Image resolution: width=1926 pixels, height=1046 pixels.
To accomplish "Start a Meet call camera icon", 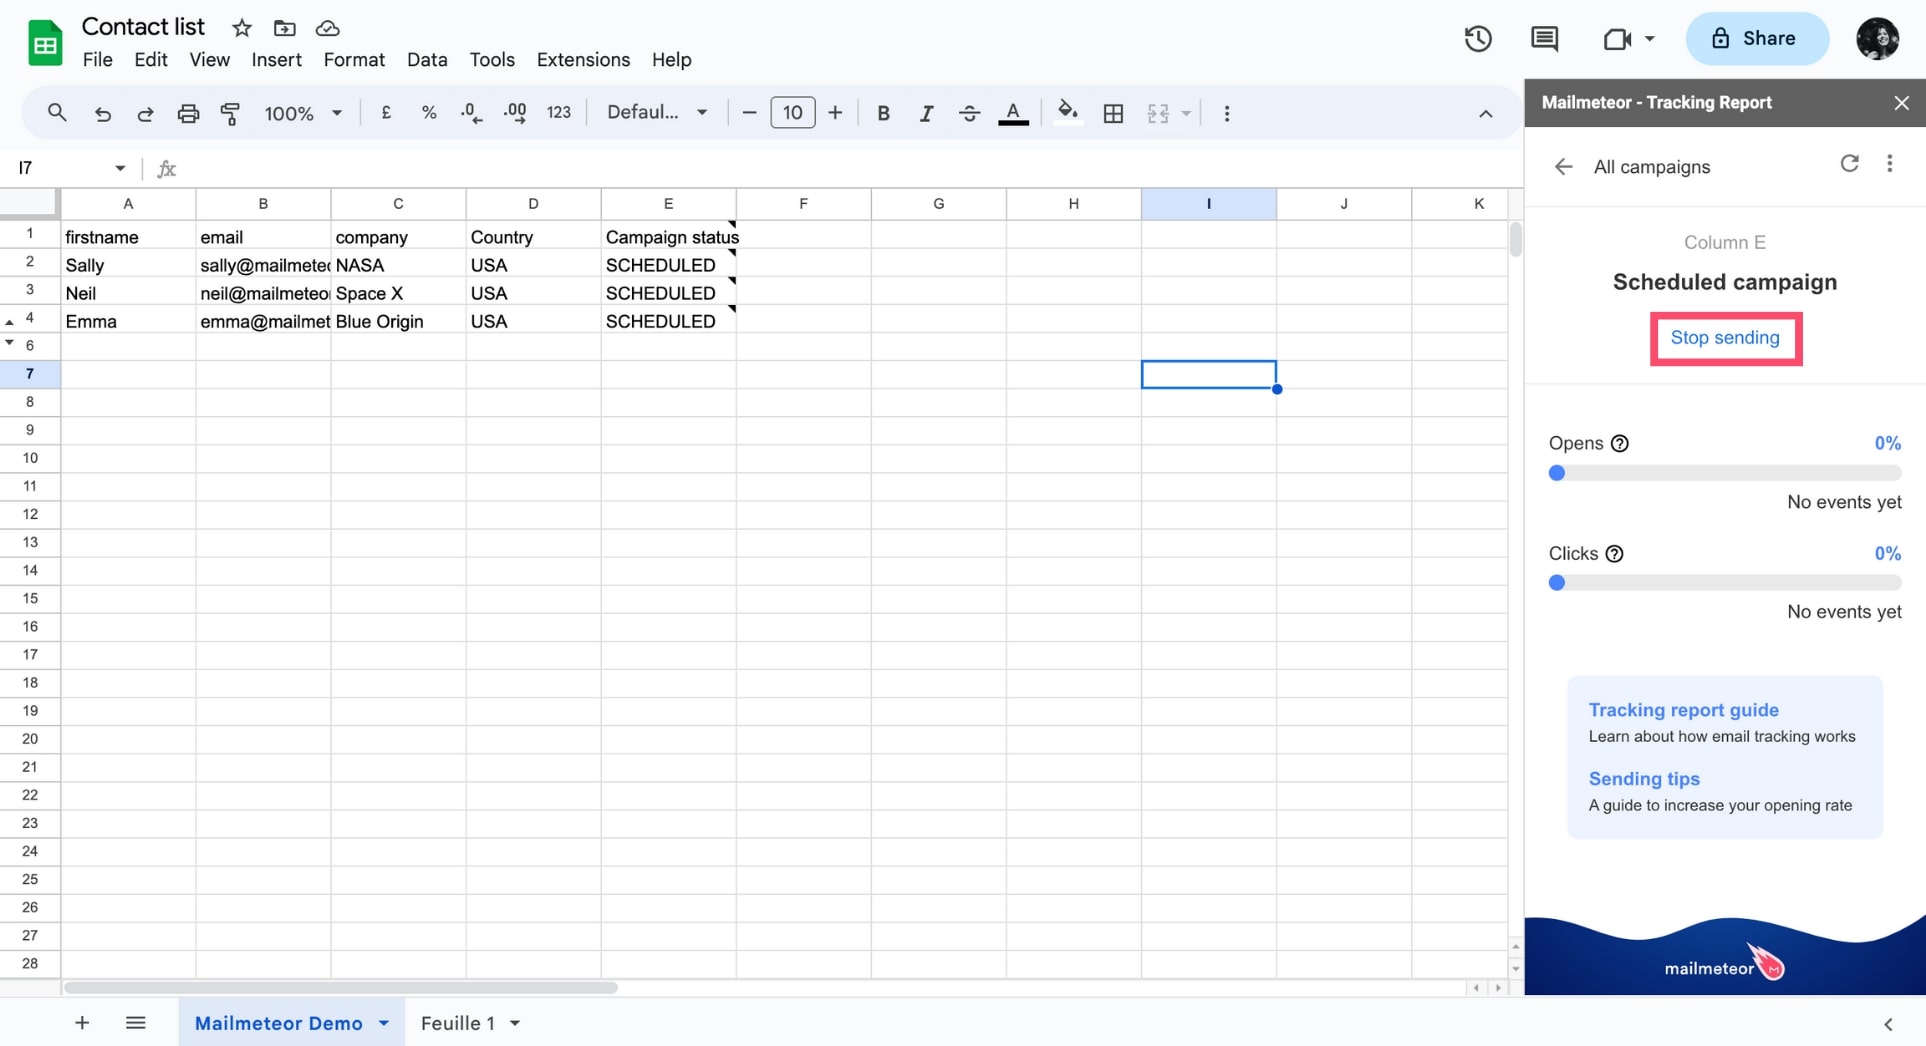I will pyautogui.click(x=1616, y=39).
